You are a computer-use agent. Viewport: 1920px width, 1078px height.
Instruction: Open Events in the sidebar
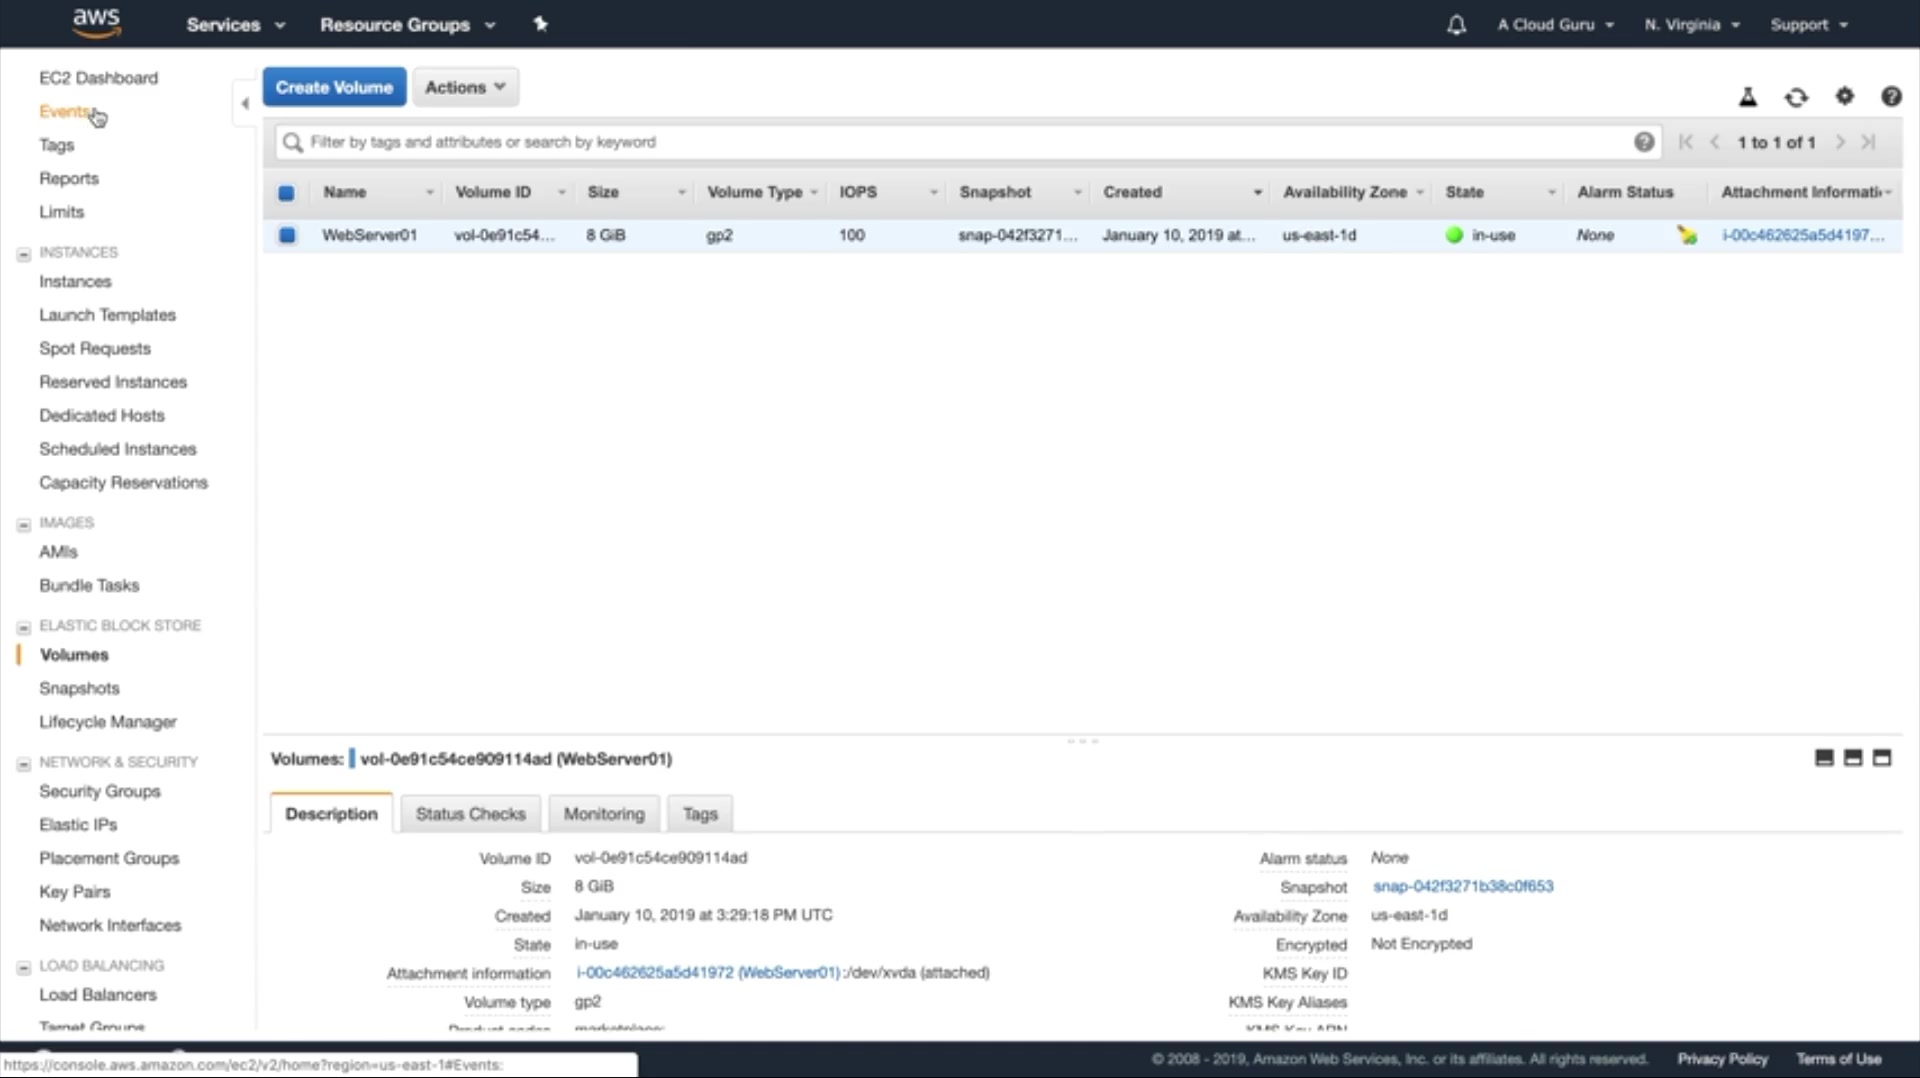[65, 111]
